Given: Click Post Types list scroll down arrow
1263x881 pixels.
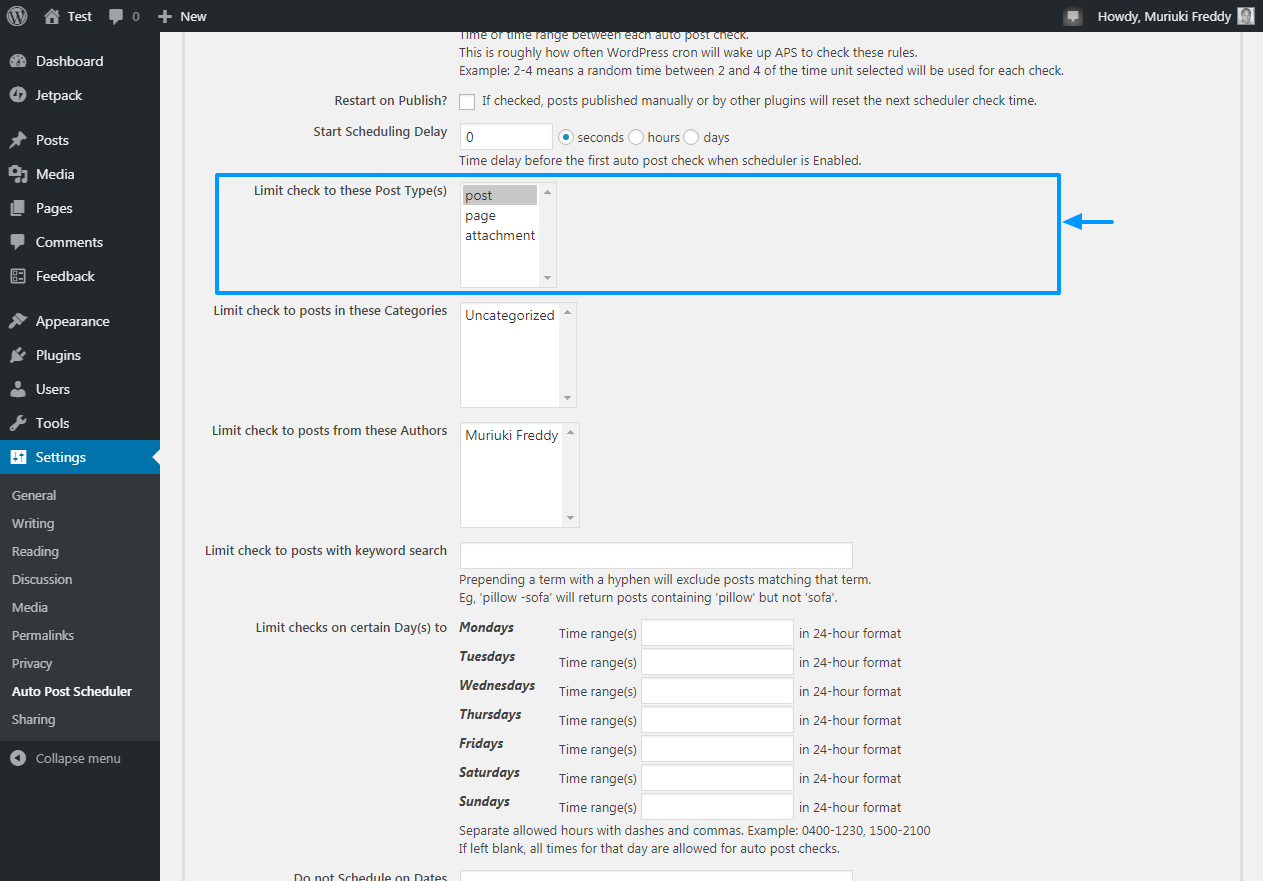Looking at the screenshot, I should [547, 277].
